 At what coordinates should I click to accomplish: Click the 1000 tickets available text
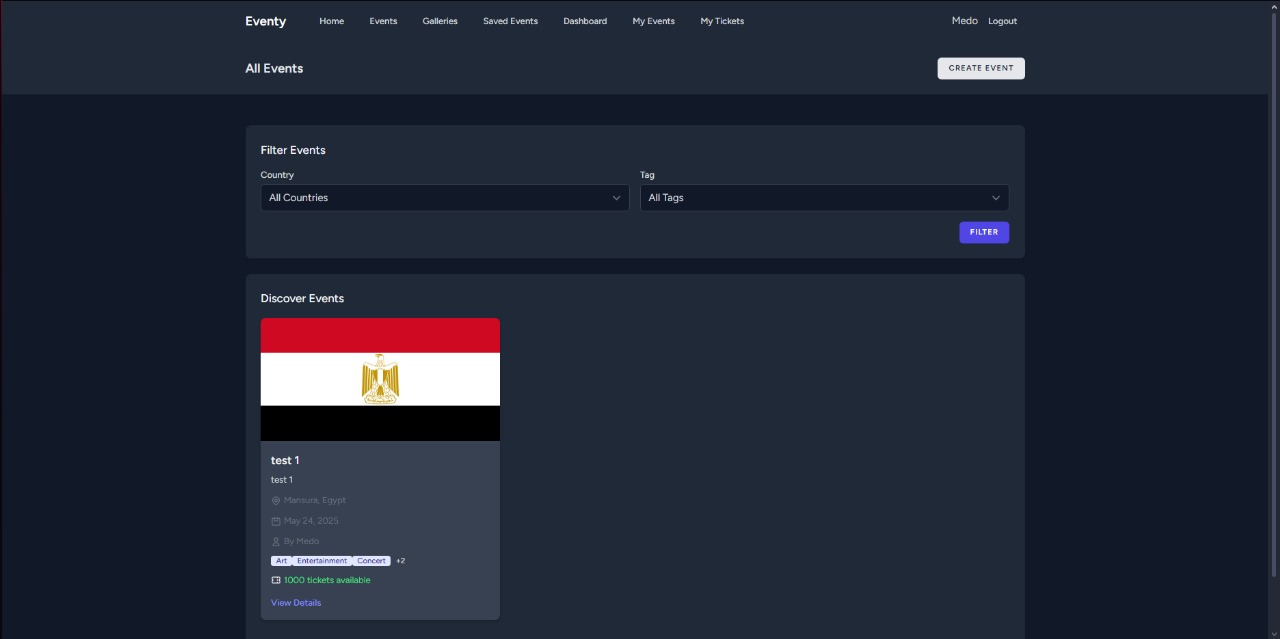327,580
